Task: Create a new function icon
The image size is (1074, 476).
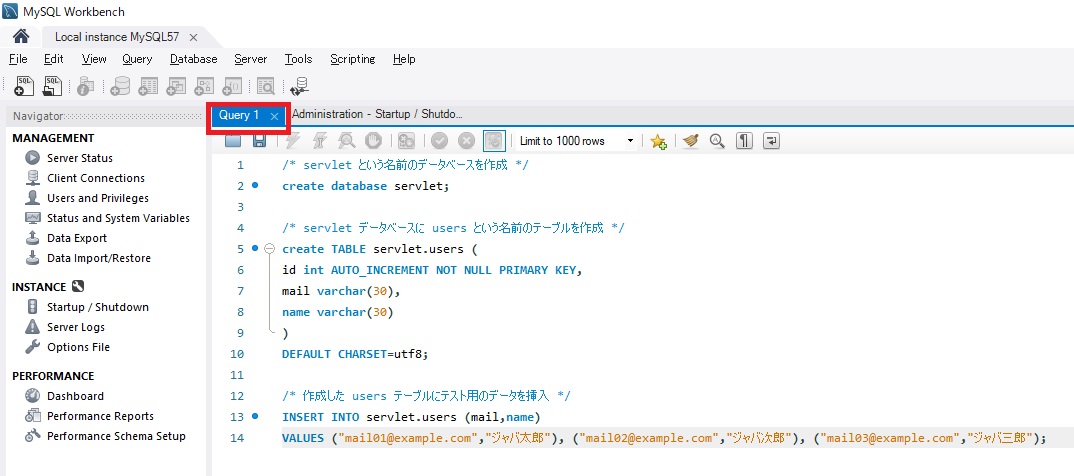Action: pyautogui.click(x=234, y=86)
